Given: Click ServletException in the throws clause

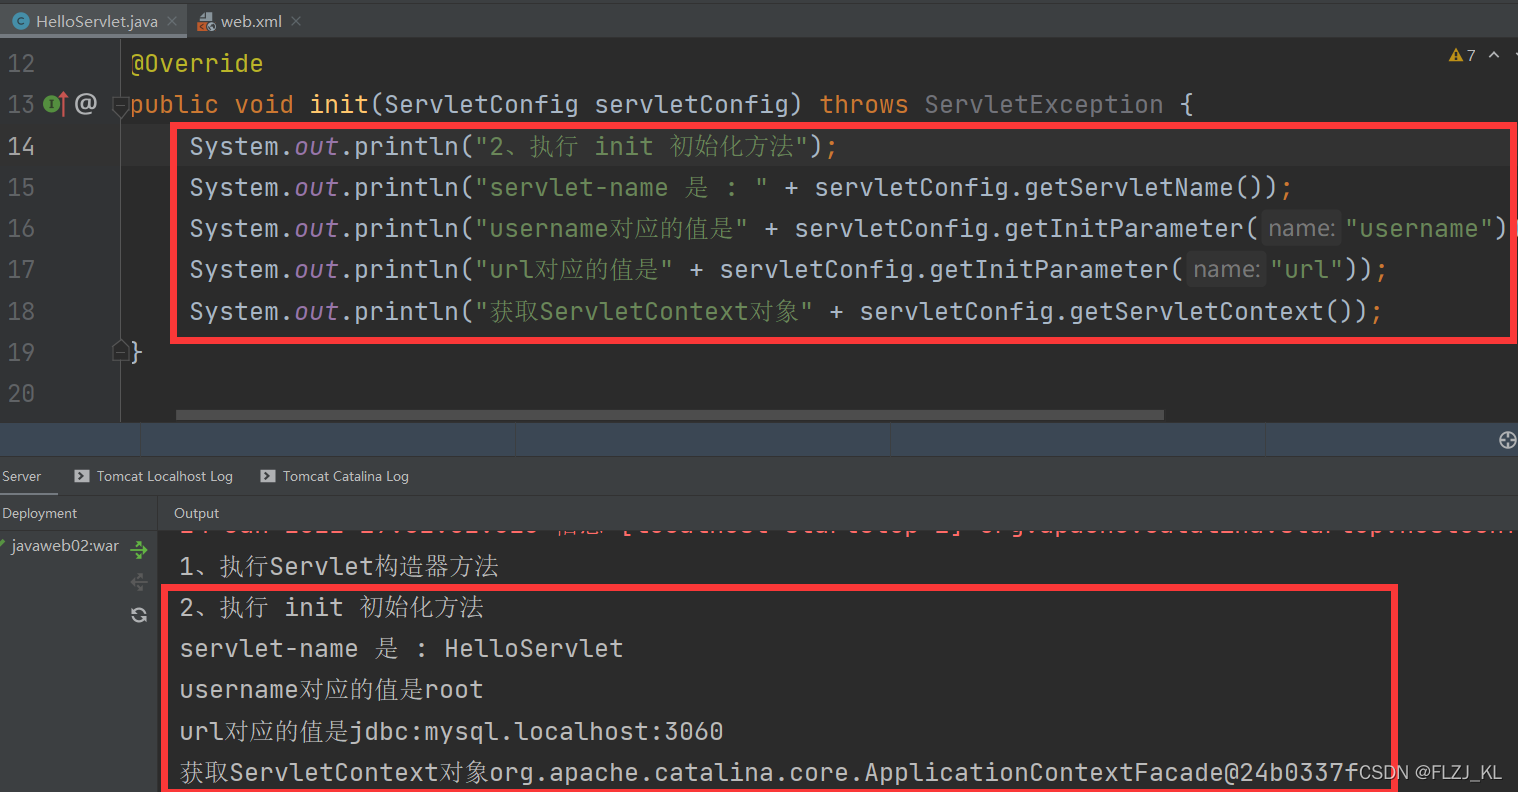Looking at the screenshot, I should pyautogui.click(x=1044, y=105).
